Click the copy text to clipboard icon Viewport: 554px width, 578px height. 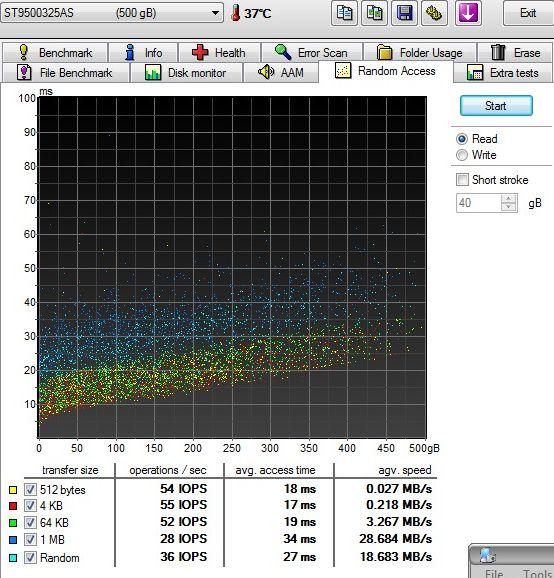pos(344,13)
